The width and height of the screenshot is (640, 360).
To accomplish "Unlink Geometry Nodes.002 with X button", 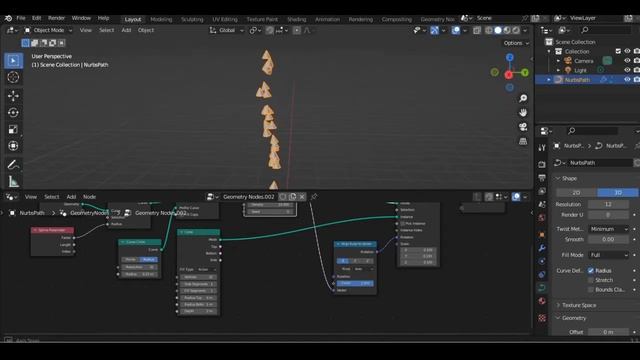I will click(x=302, y=197).
